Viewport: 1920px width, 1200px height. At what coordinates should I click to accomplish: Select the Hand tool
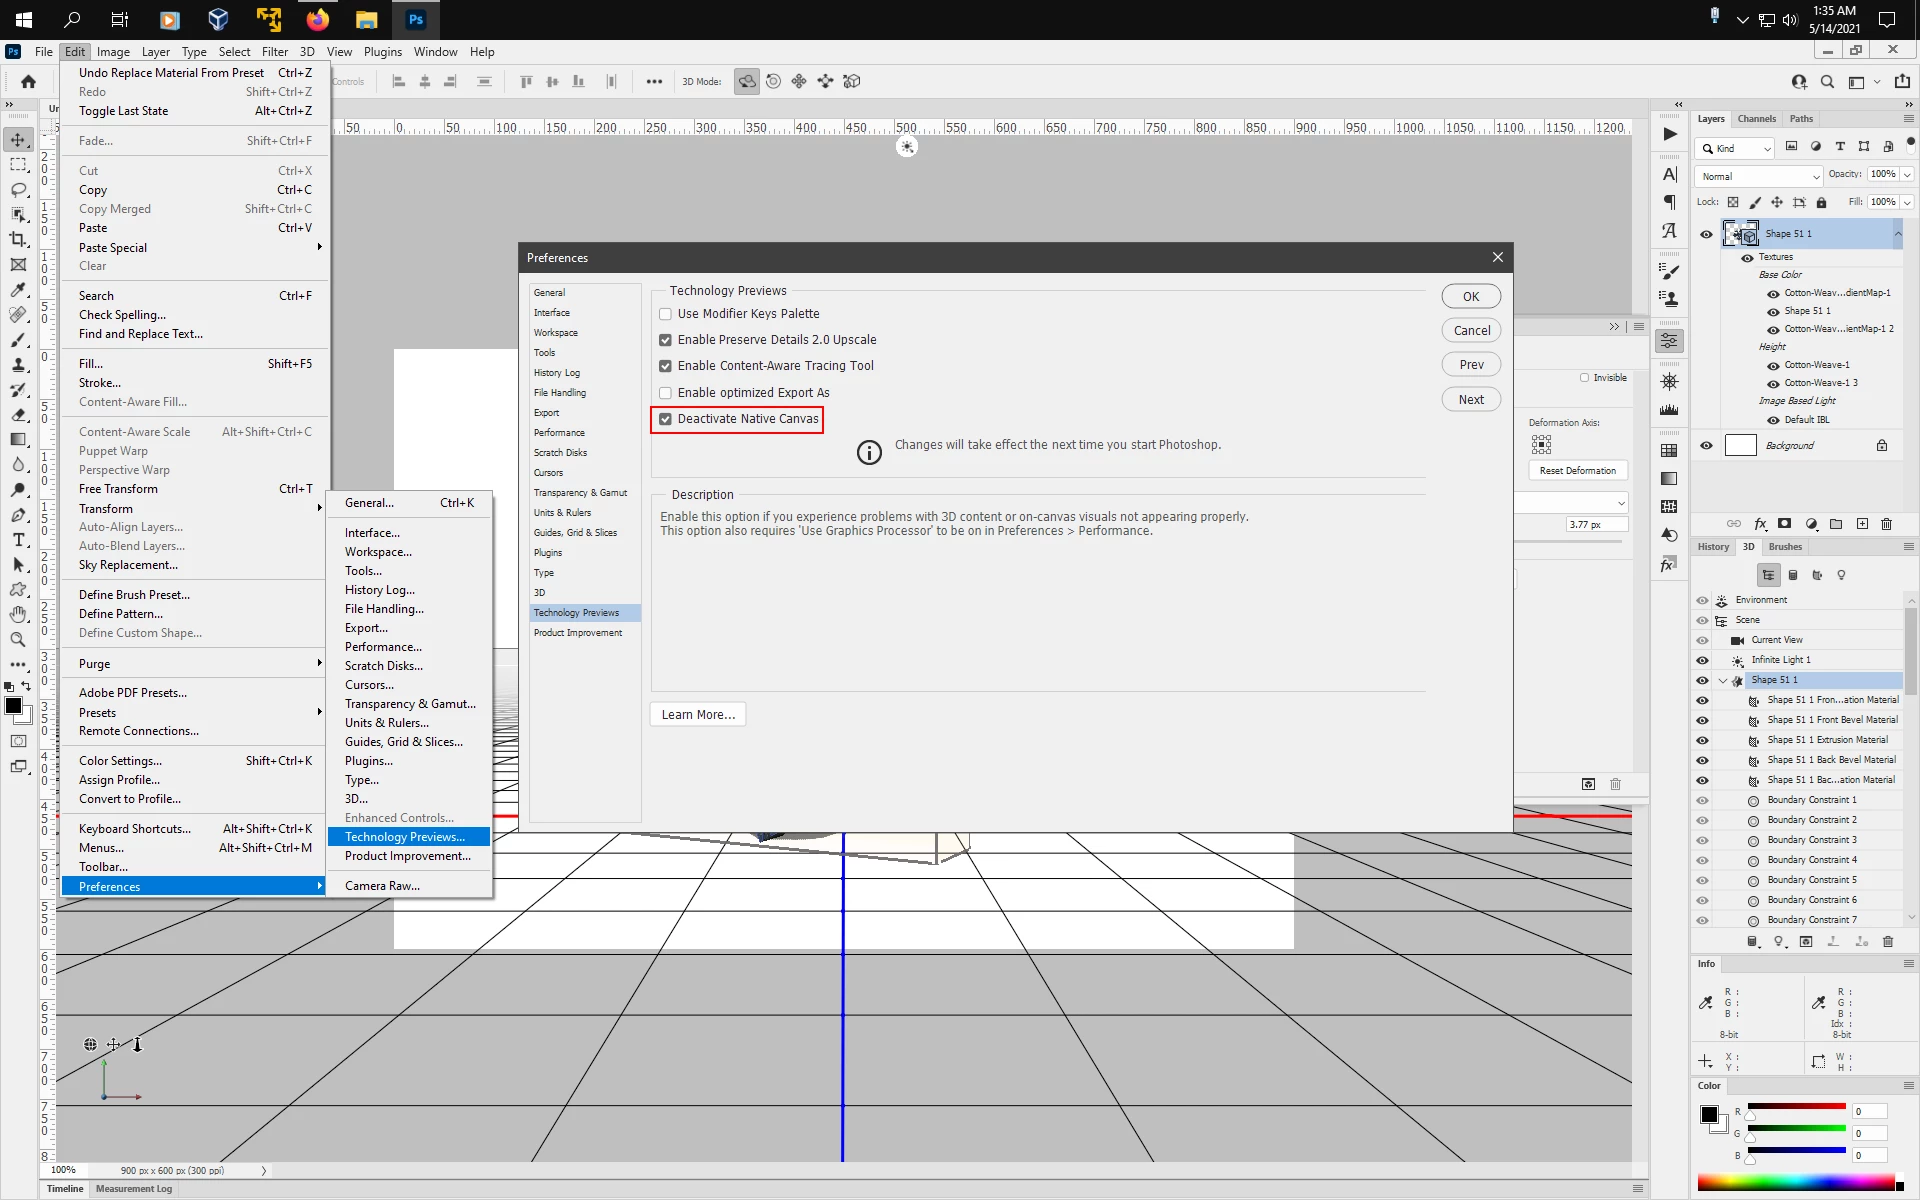pos(18,614)
